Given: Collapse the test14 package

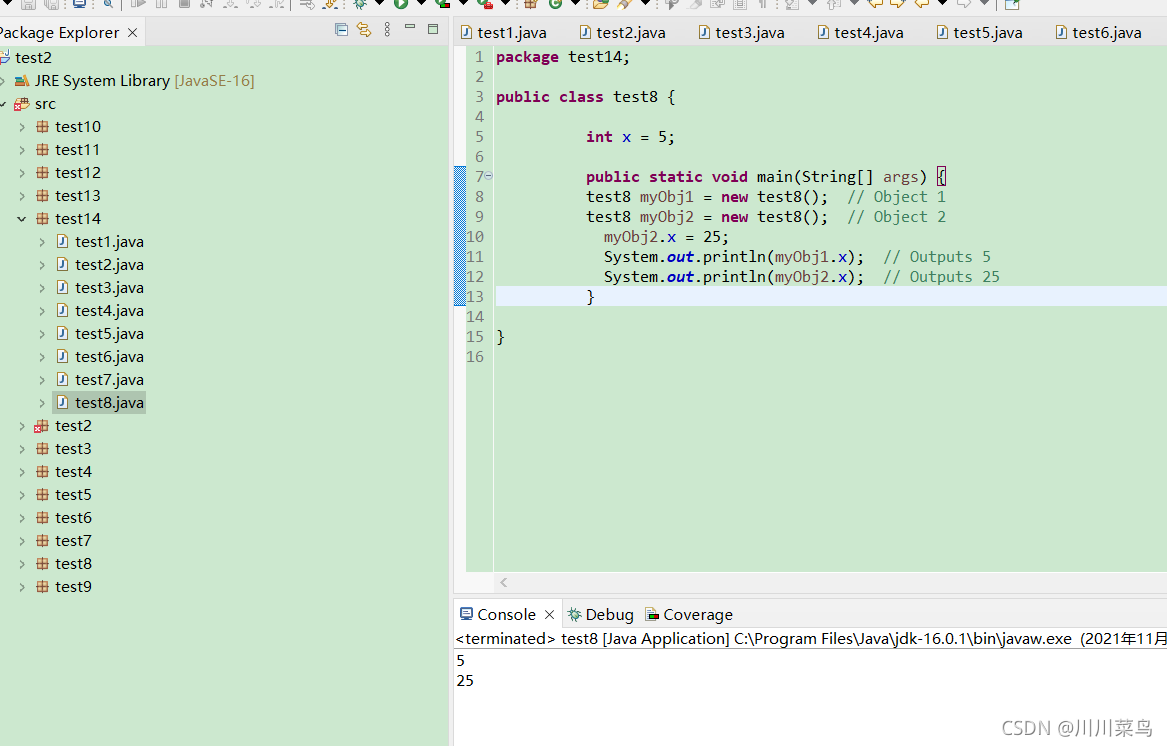Looking at the screenshot, I should 22,219.
